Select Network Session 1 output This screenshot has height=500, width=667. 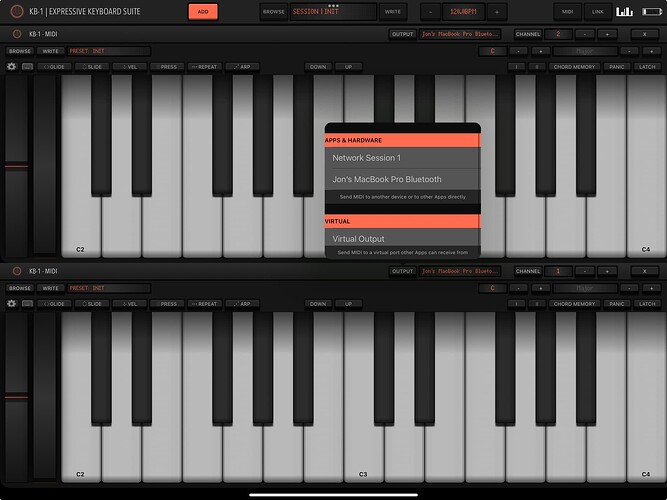coord(402,158)
